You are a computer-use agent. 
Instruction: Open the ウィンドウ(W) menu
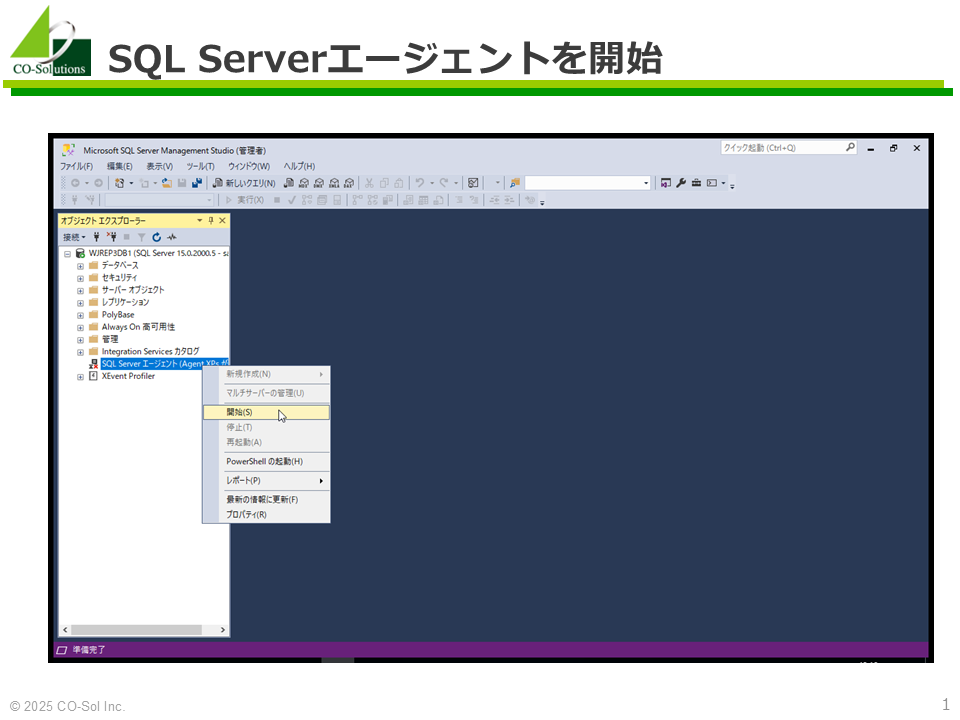click(x=249, y=167)
